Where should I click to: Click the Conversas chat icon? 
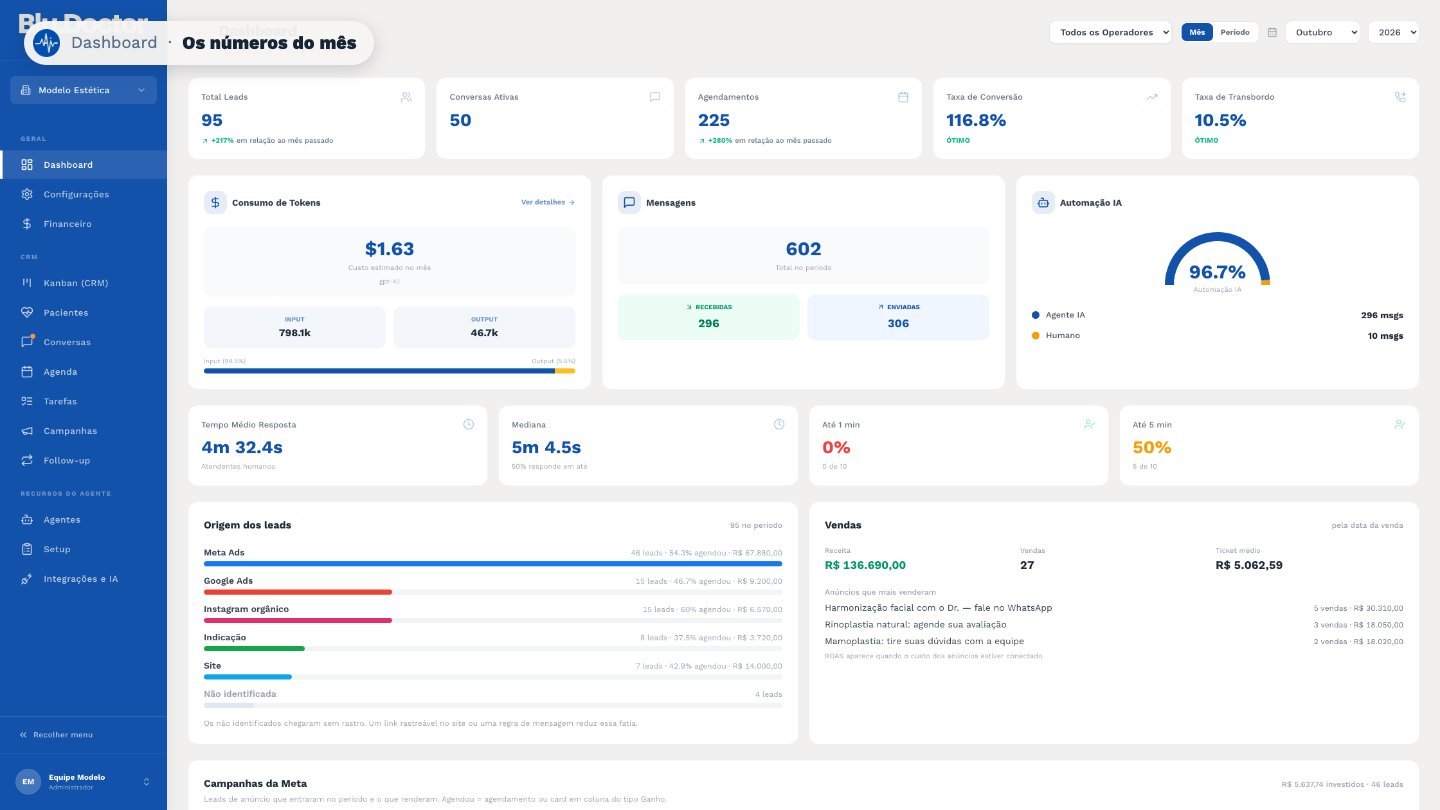(27, 342)
